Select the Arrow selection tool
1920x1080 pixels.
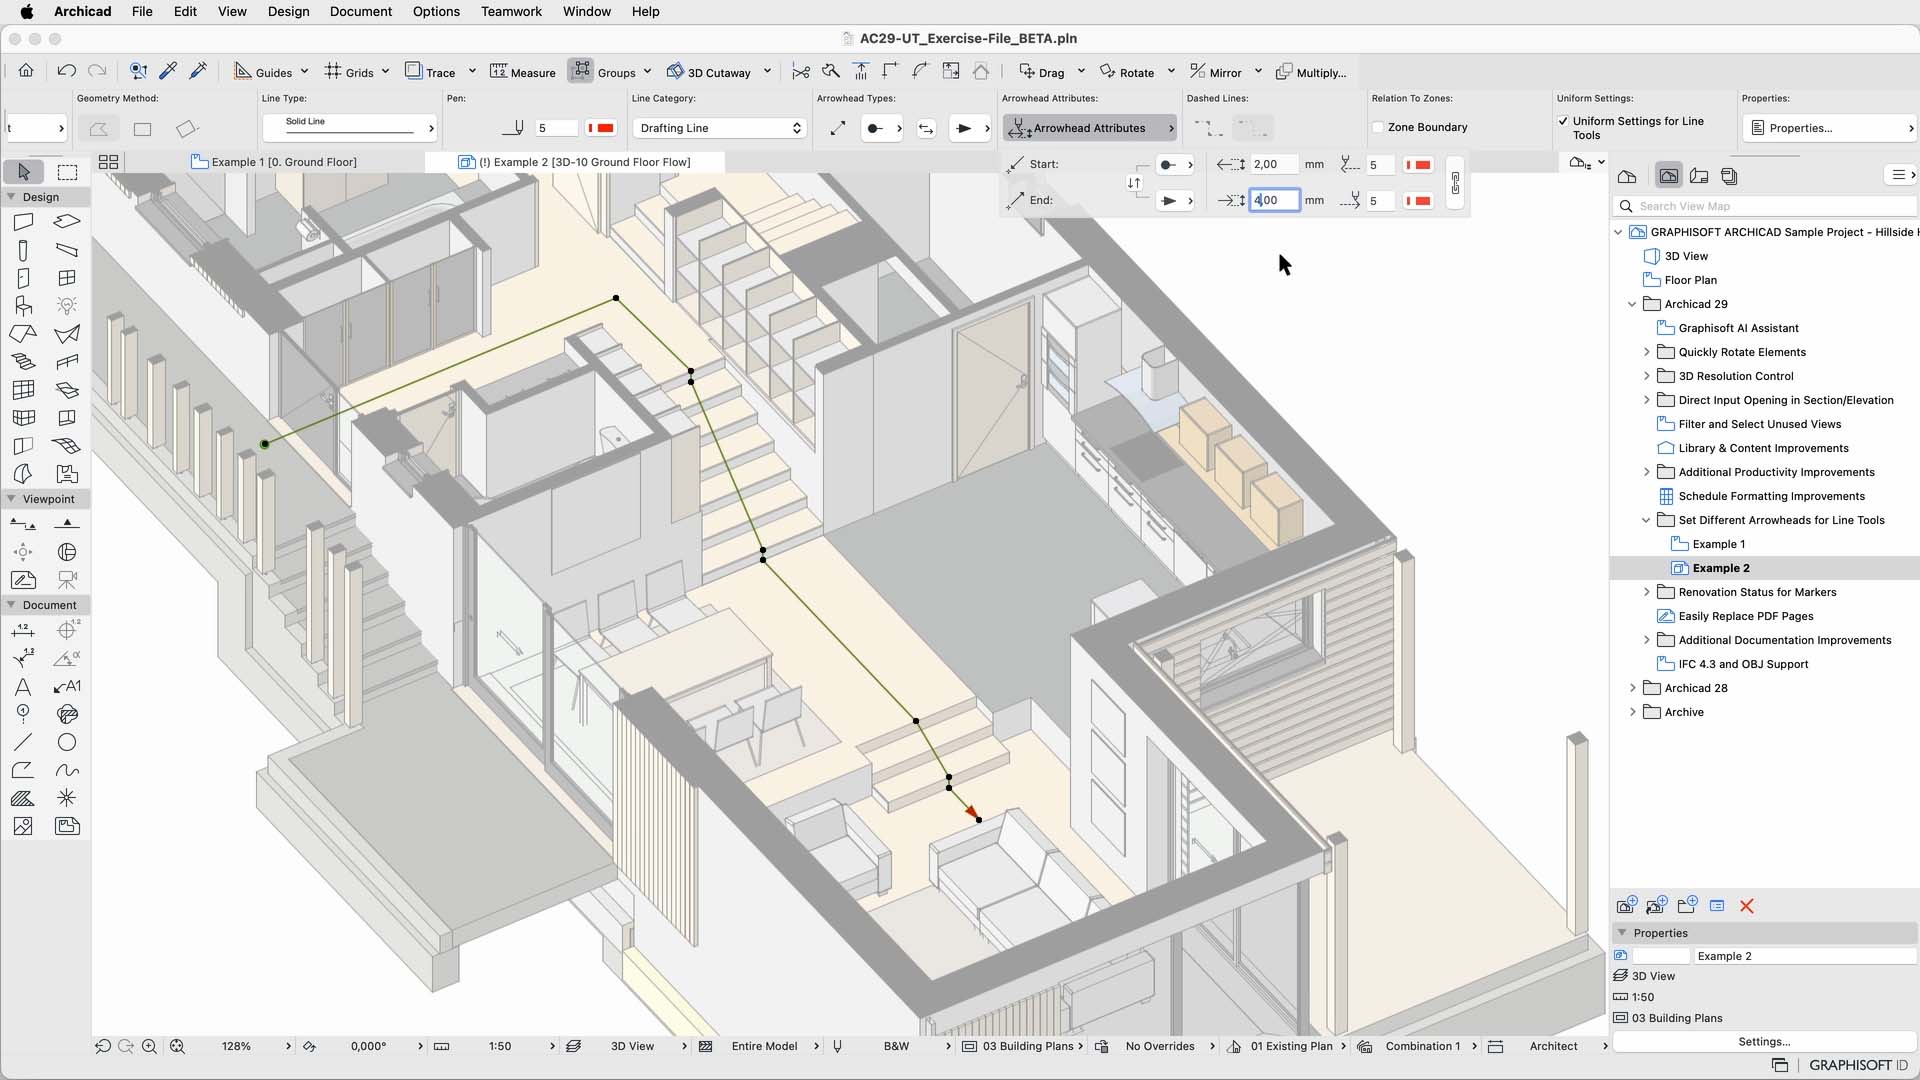pyautogui.click(x=24, y=172)
